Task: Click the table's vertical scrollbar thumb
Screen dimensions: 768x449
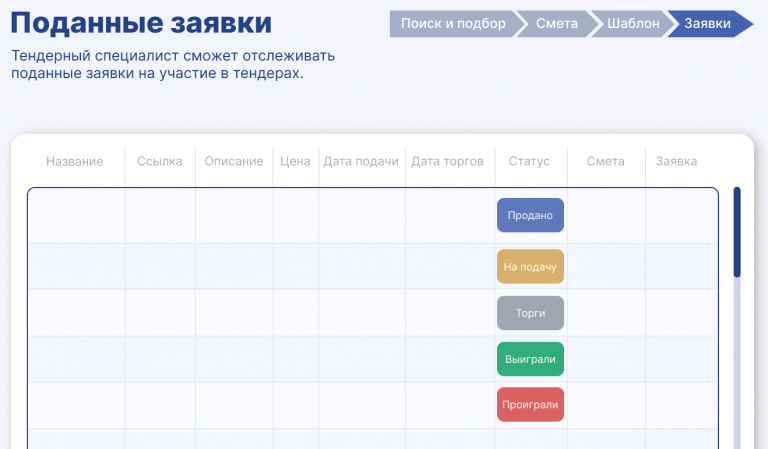Action: [x=737, y=231]
